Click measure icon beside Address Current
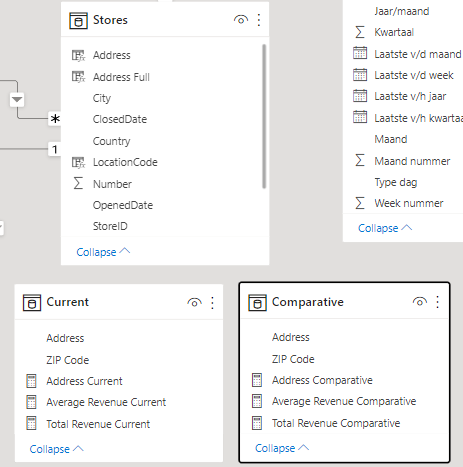Image resolution: width=463 pixels, height=467 pixels. 31,381
